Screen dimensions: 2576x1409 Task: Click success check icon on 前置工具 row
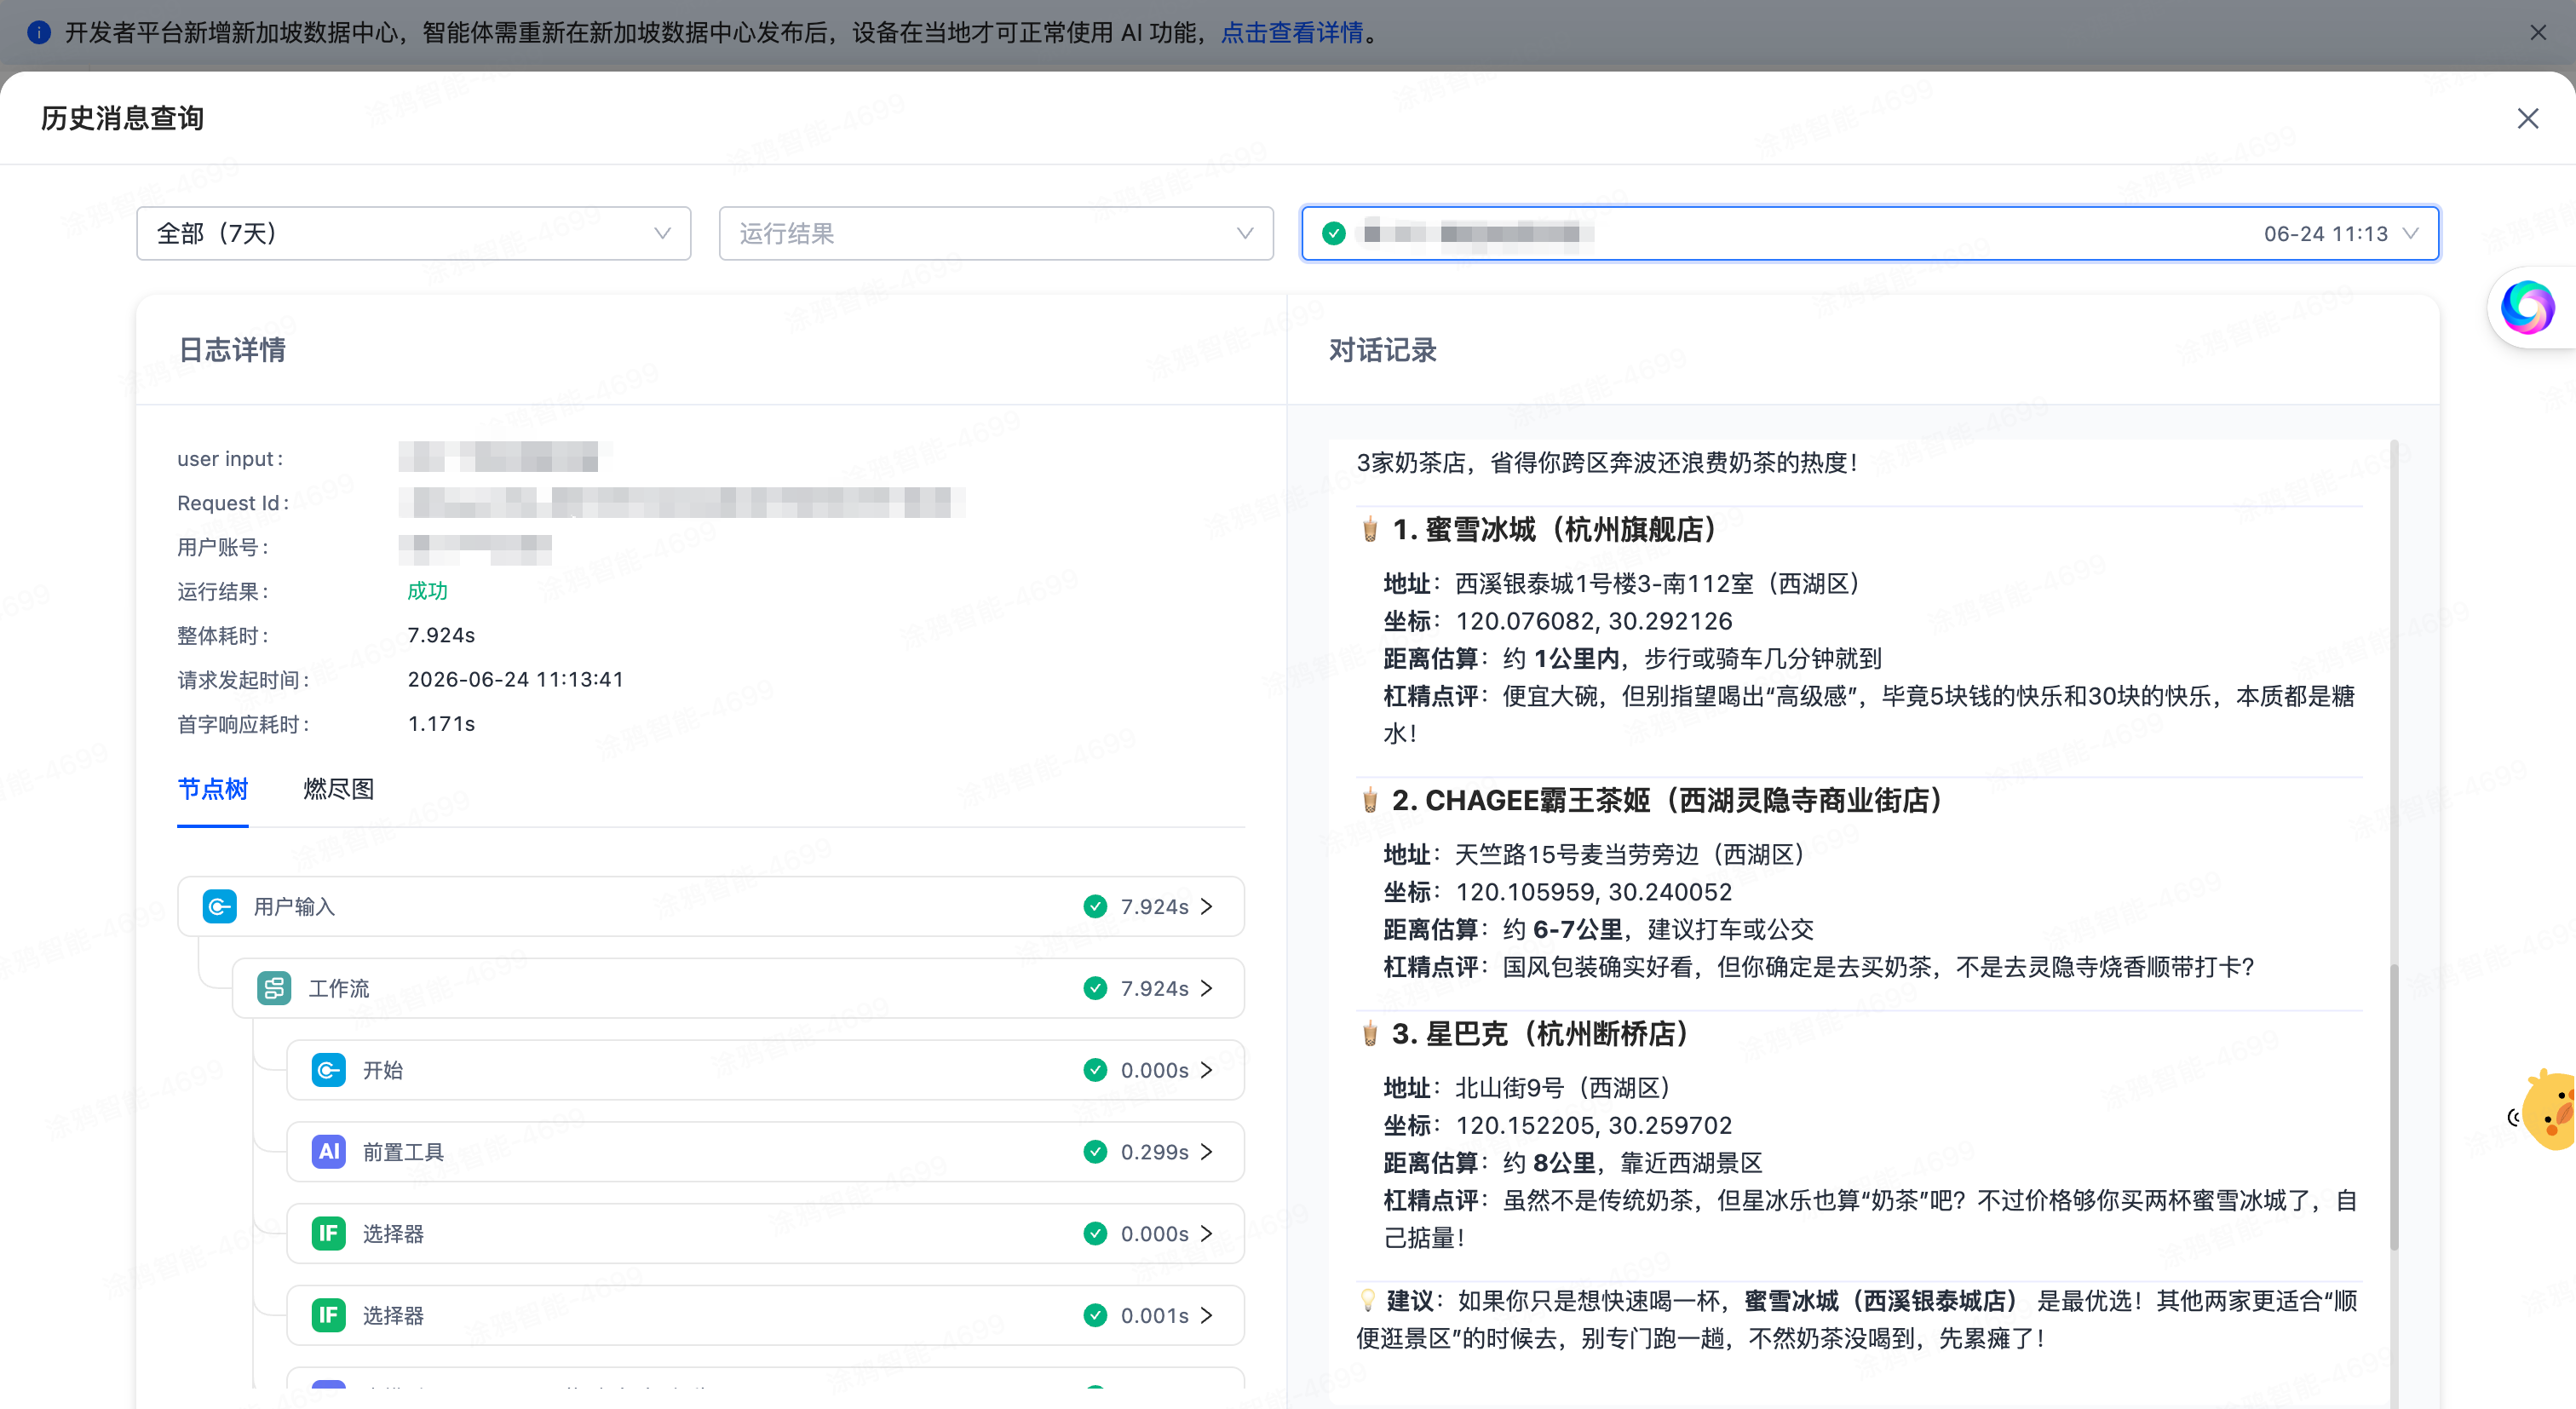coord(1095,1151)
